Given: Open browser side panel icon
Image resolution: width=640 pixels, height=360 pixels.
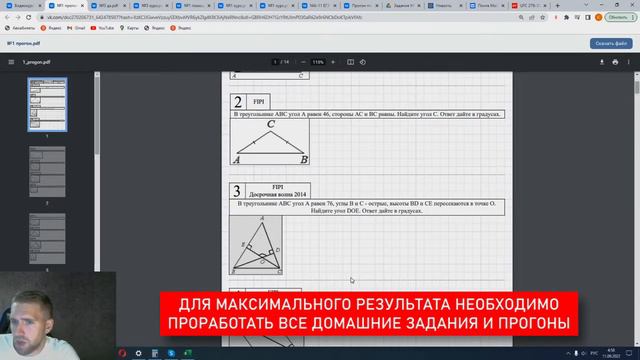Looking at the screenshot, I should click(588, 18).
